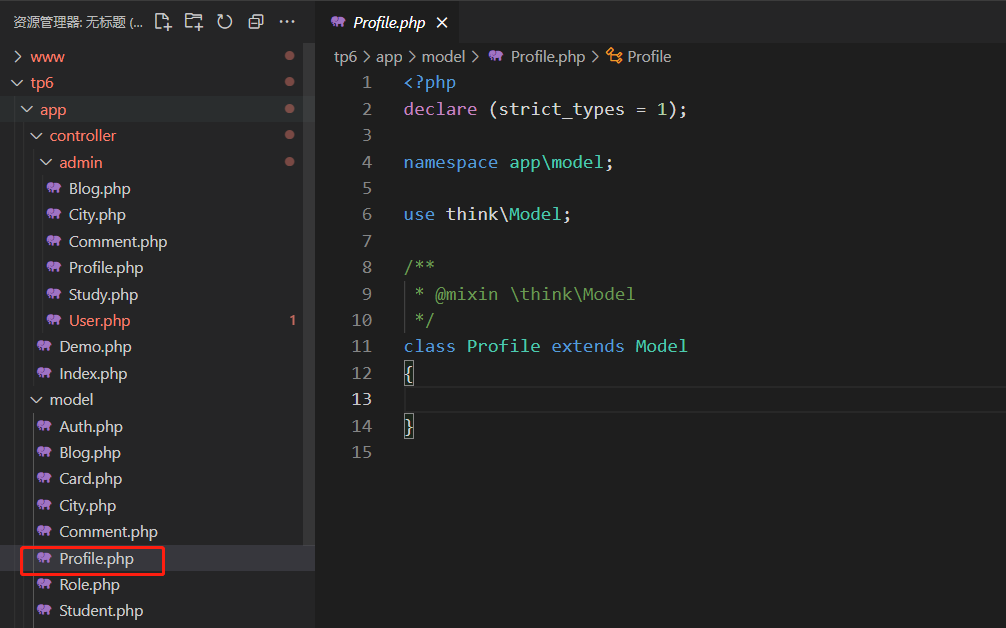Open Blog.php in model folder

pyautogui.click(x=90, y=453)
